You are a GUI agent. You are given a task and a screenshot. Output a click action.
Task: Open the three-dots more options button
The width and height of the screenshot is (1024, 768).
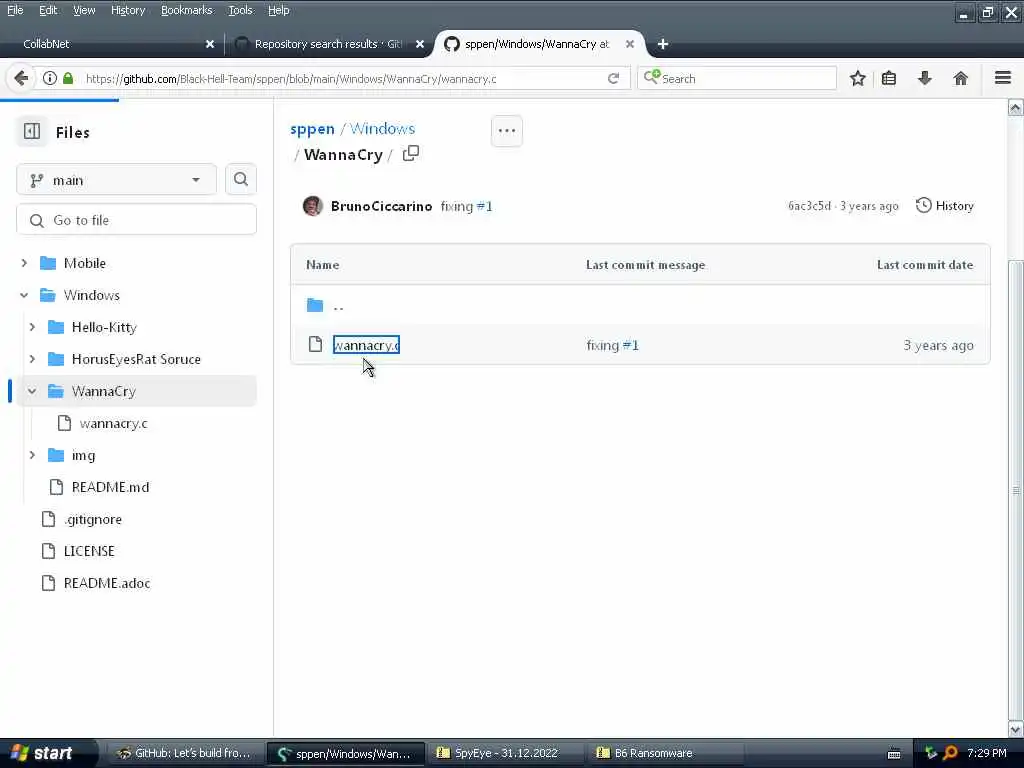pyautogui.click(x=507, y=131)
